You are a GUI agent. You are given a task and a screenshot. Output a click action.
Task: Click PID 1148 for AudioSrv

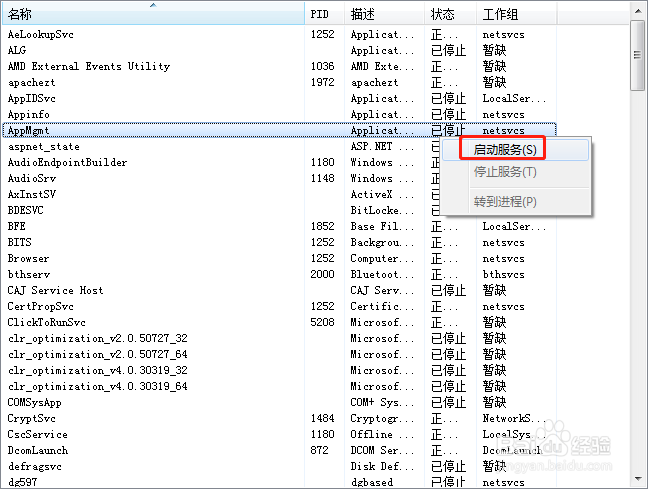[322, 179]
